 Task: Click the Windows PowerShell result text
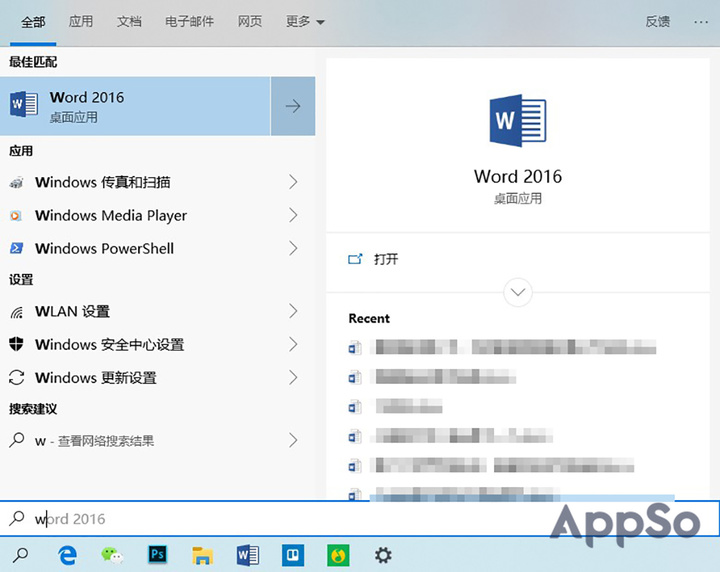click(x=105, y=249)
